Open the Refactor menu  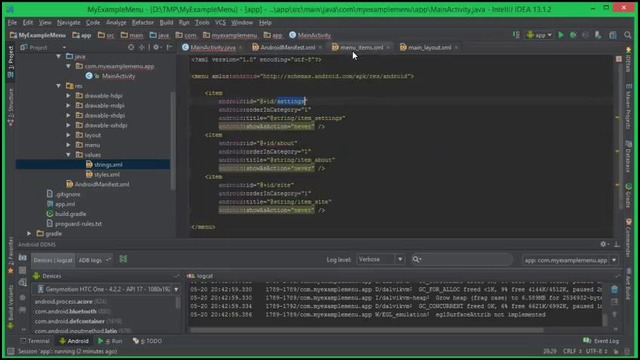click(x=142, y=22)
